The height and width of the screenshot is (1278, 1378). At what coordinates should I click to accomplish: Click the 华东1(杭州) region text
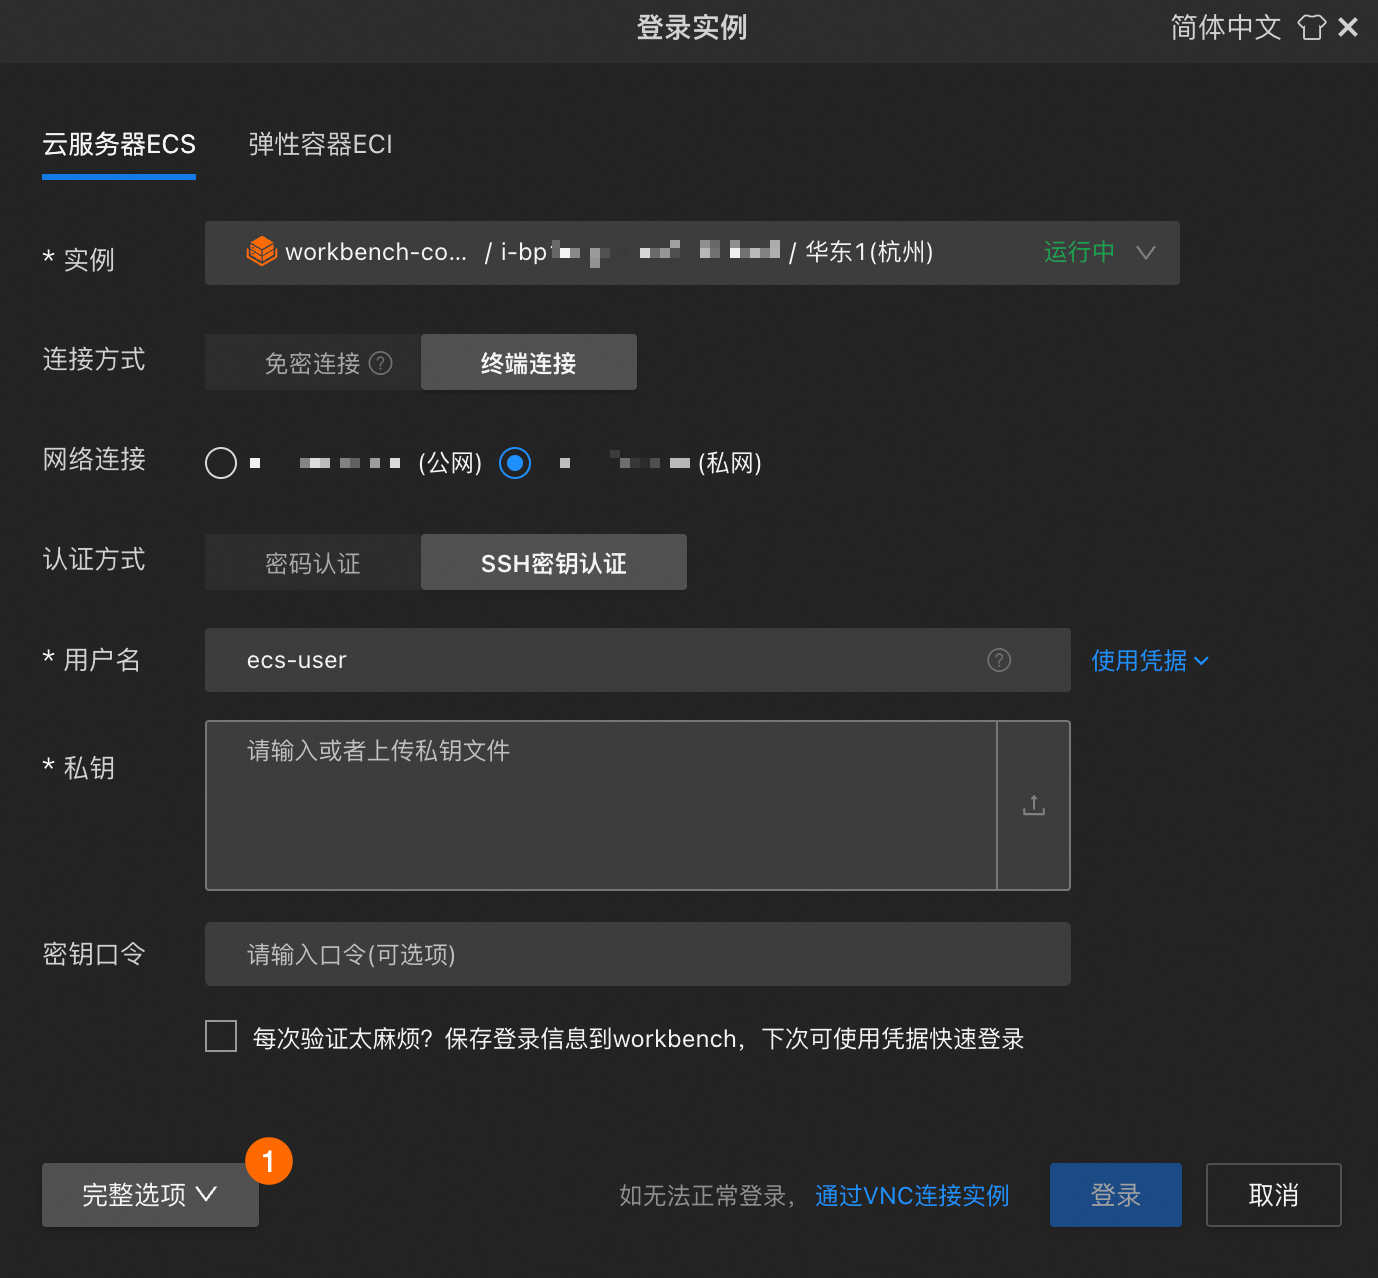(x=869, y=252)
